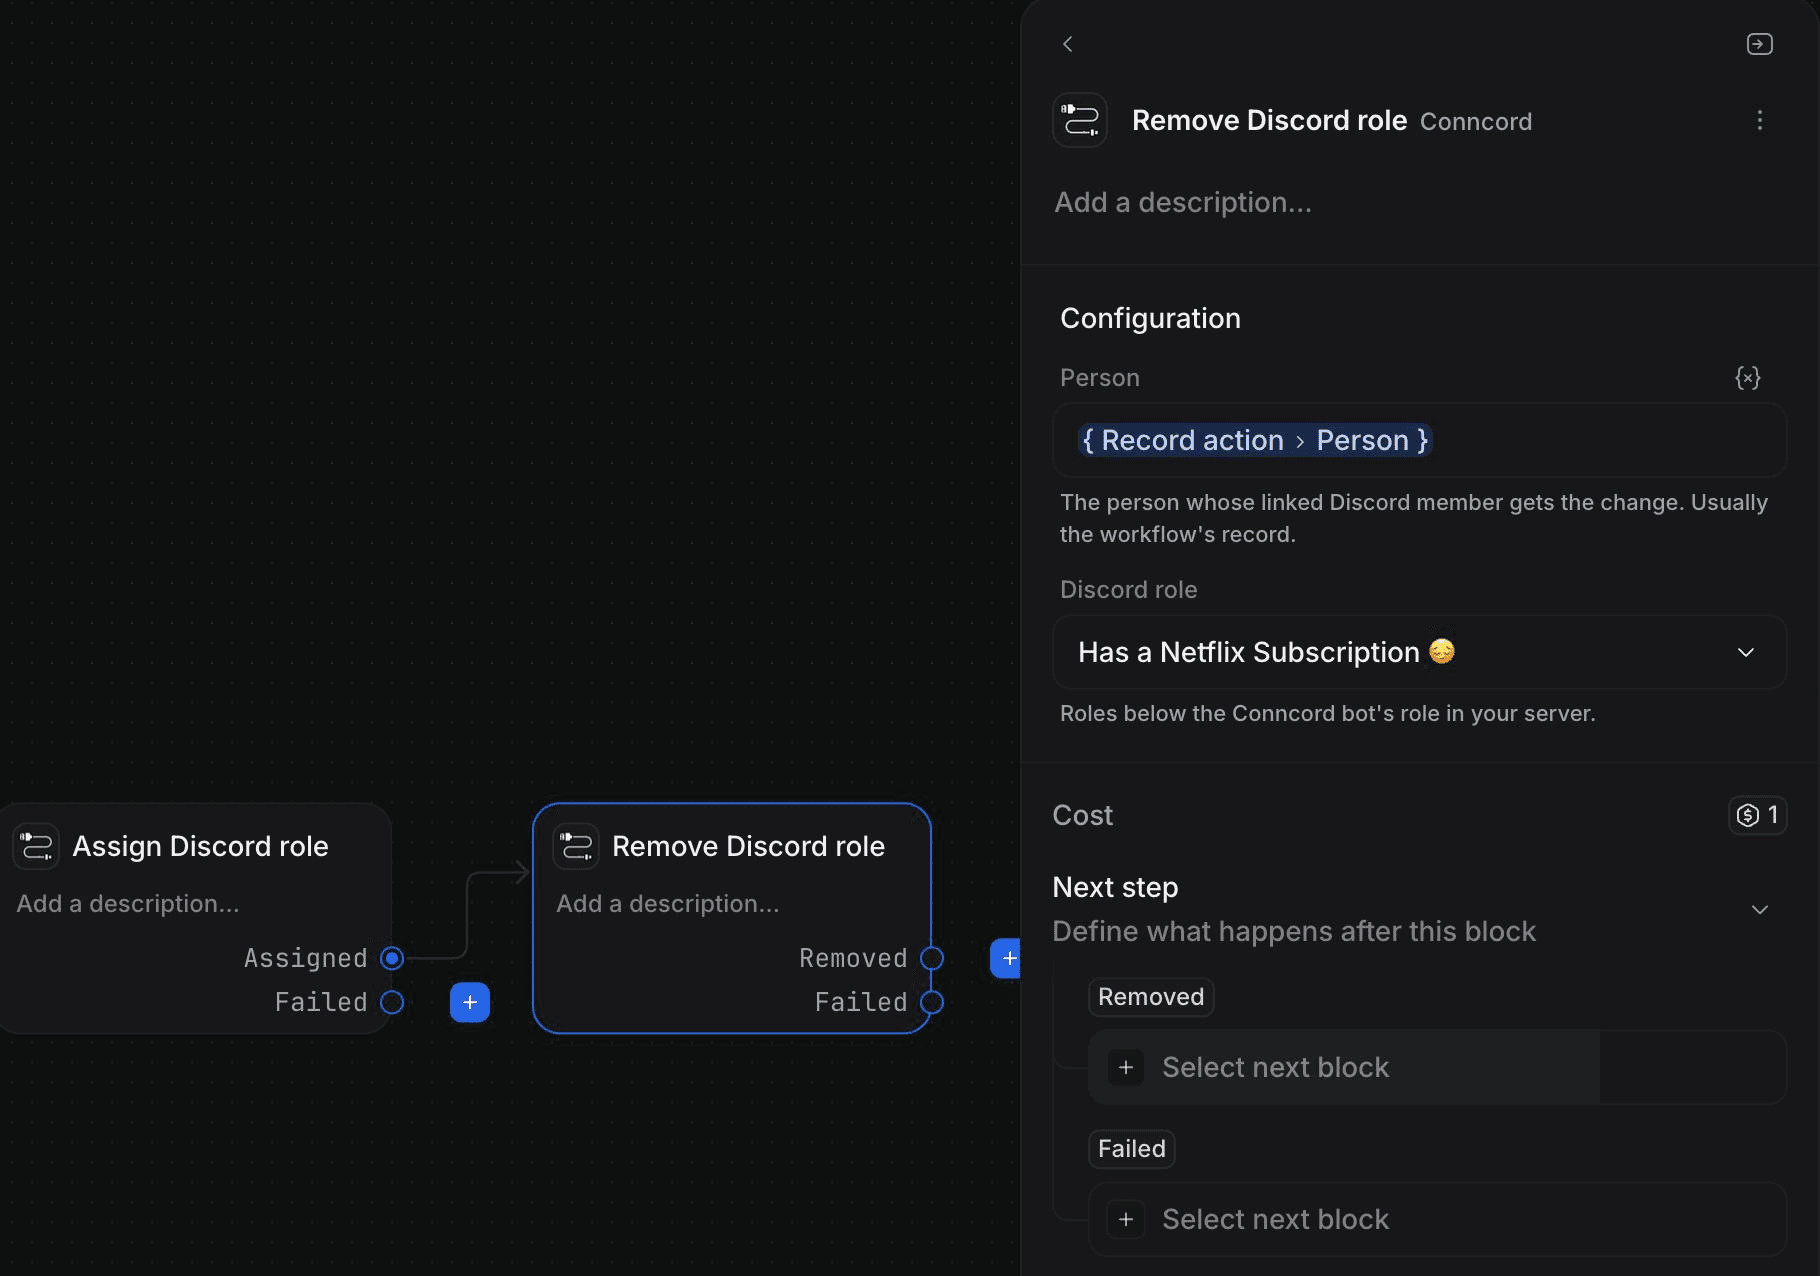The image size is (1820, 1276).
Task: Select next block for Removed outcome
Action: click(1437, 1067)
